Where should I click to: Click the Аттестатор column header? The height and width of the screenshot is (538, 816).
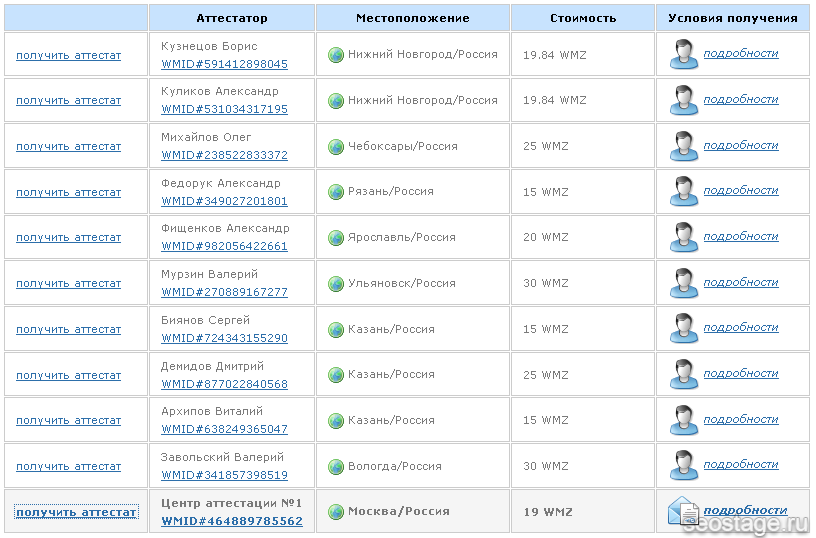tap(232, 18)
